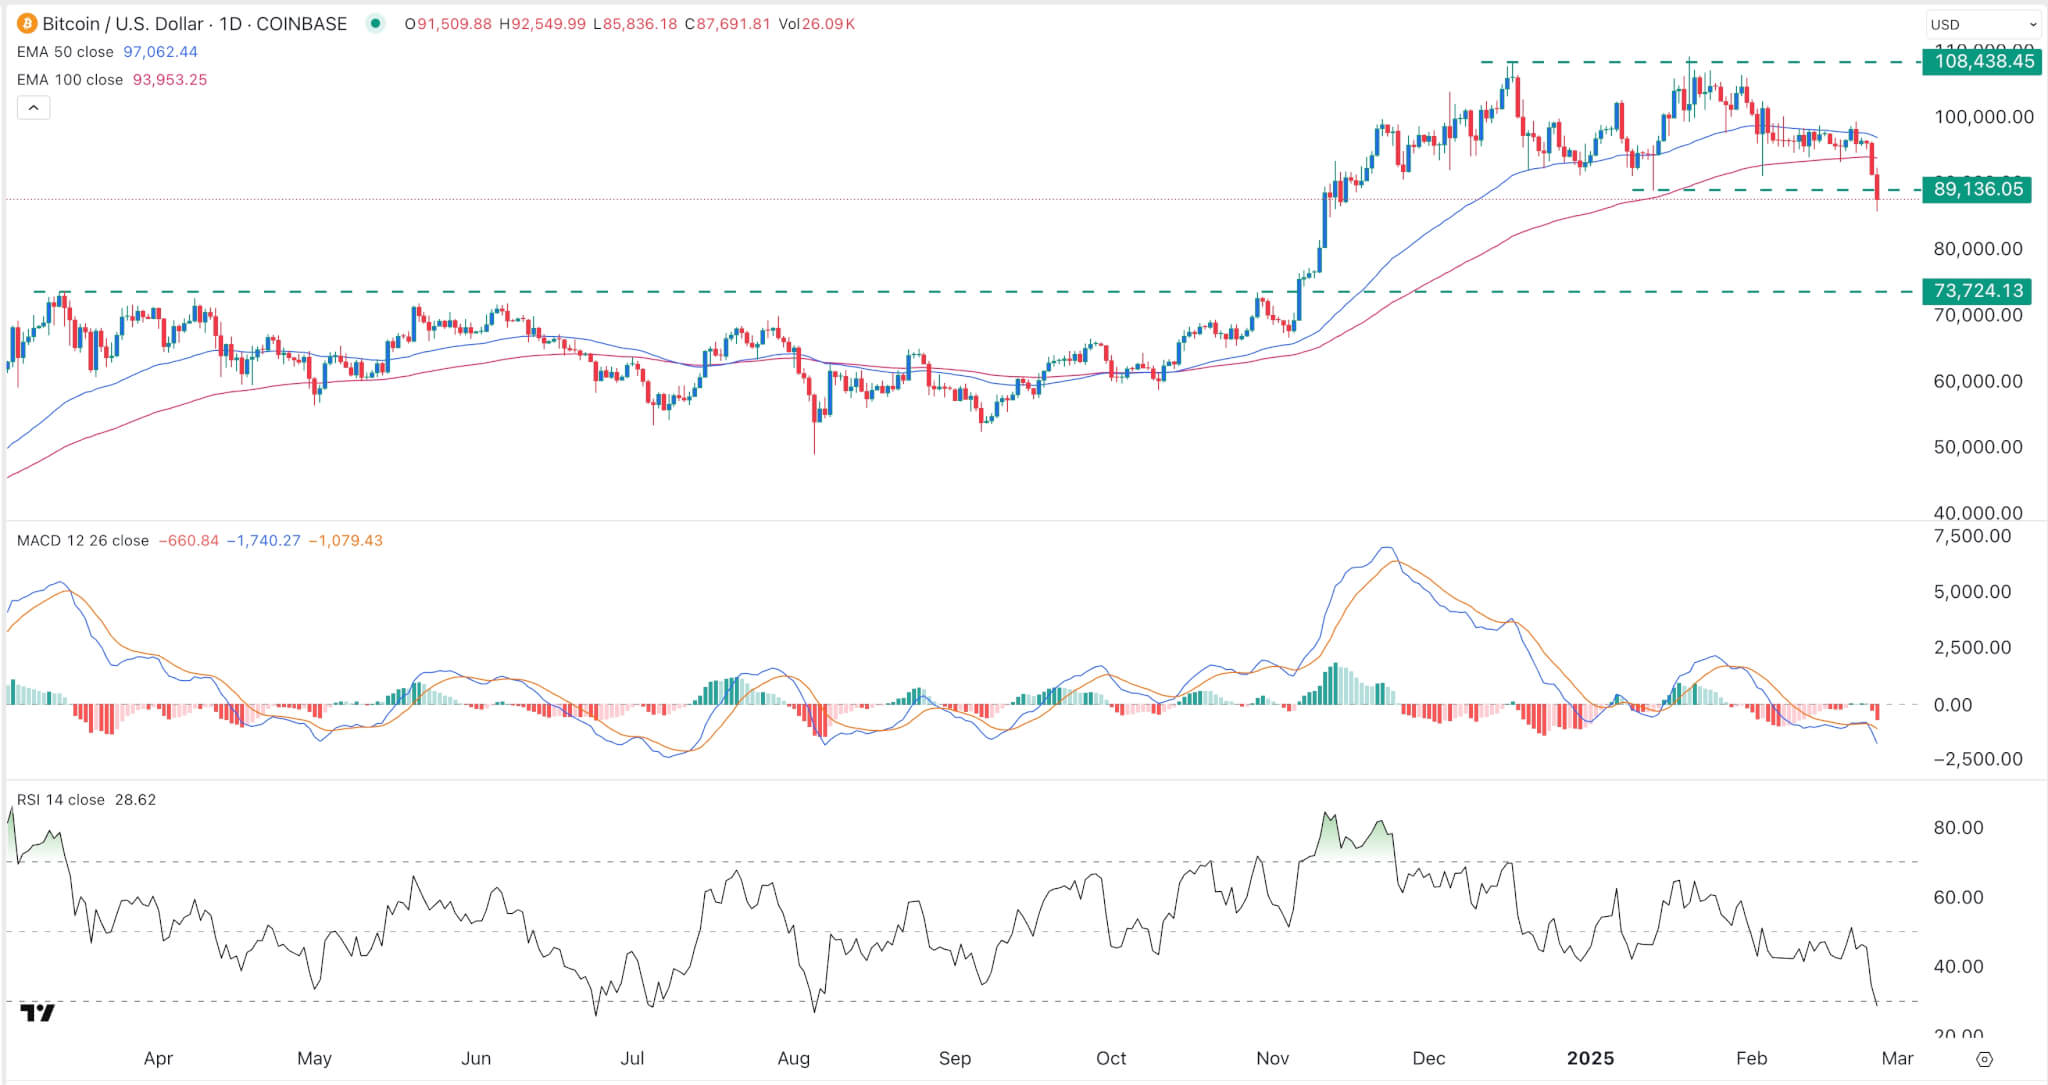Viewport: 2048px width, 1085px height.
Task: Select the EMA 100 close indicator label
Action: [x=70, y=80]
